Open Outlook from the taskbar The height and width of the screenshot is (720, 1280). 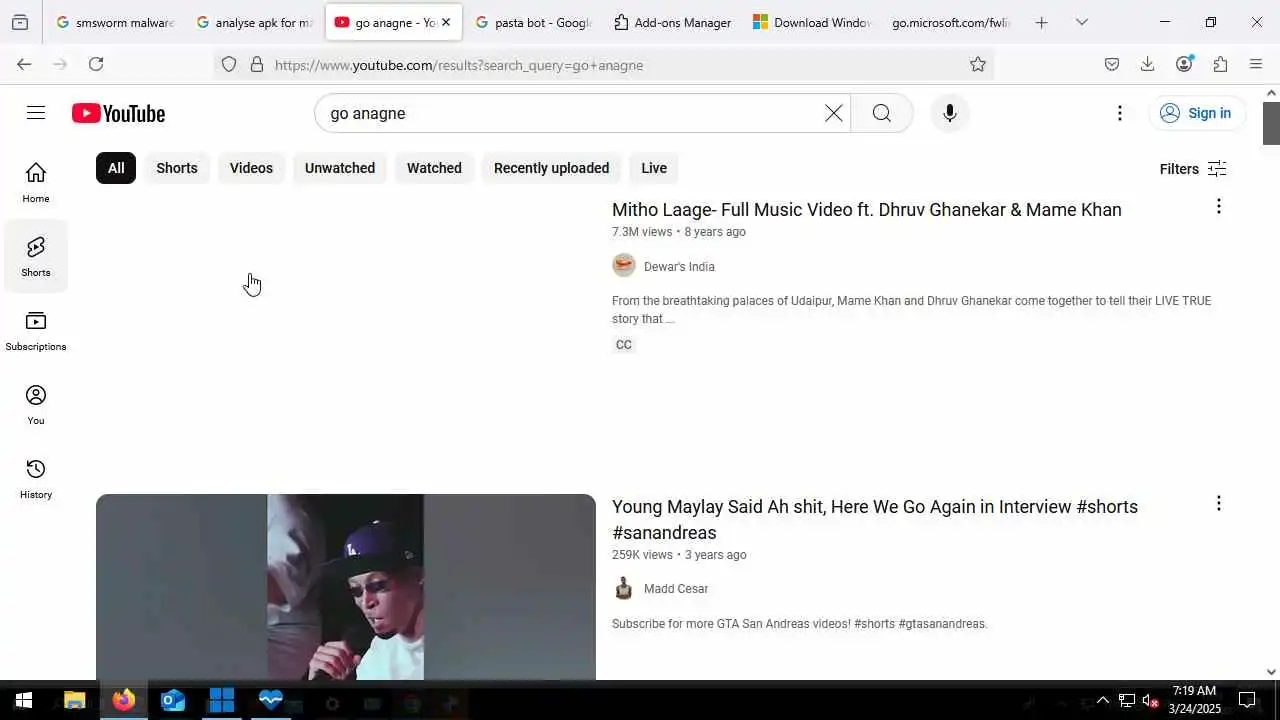coord(172,700)
